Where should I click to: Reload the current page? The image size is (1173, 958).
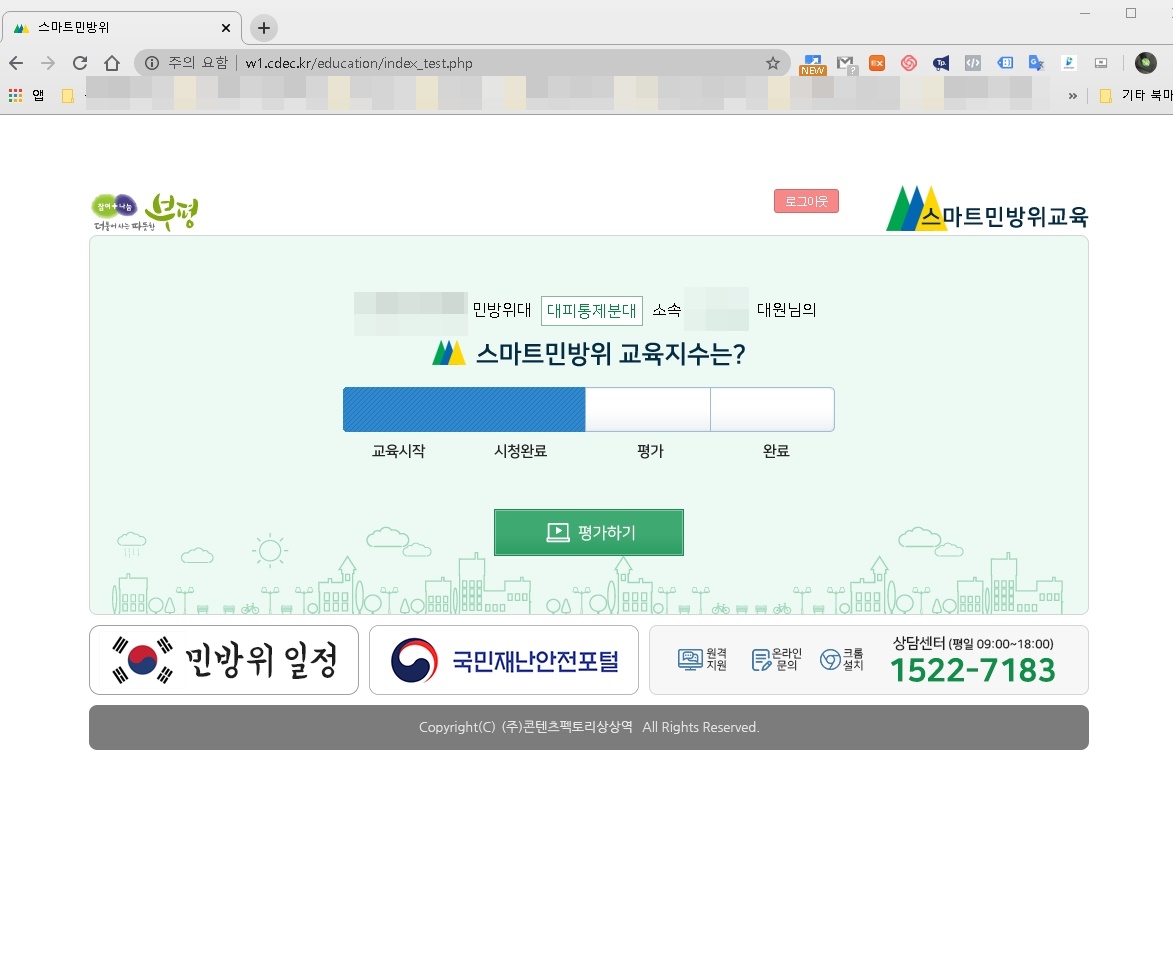[x=80, y=64]
